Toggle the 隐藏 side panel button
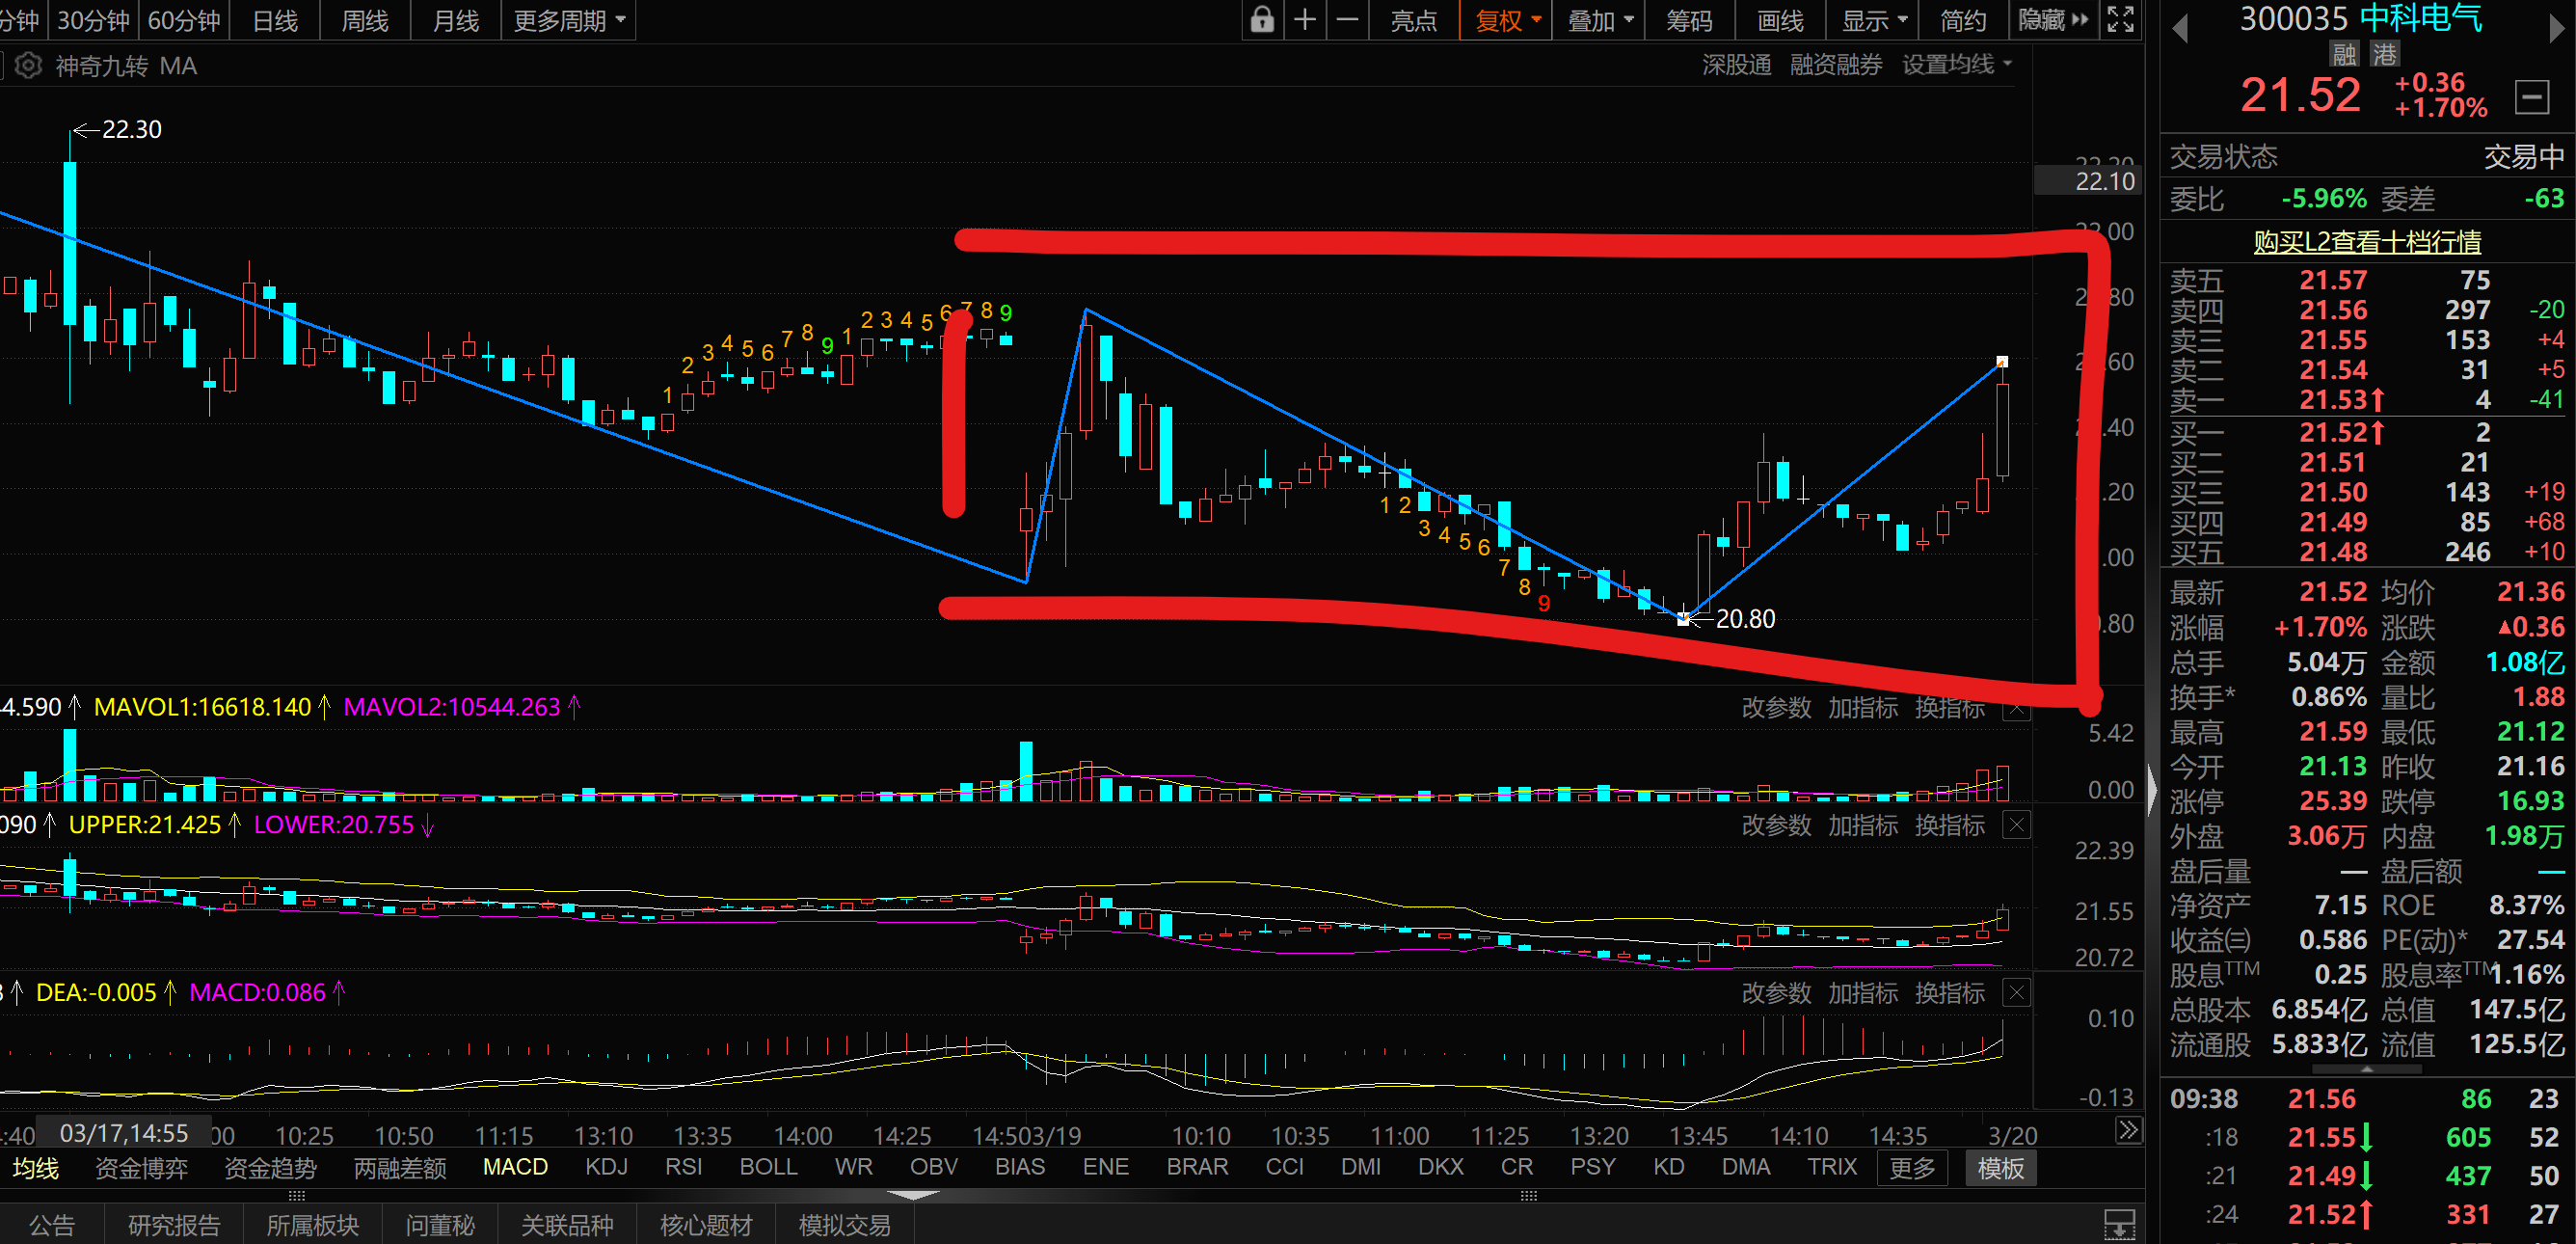This screenshot has width=2576, height=1244. pyautogui.click(x=2053, y=20)
